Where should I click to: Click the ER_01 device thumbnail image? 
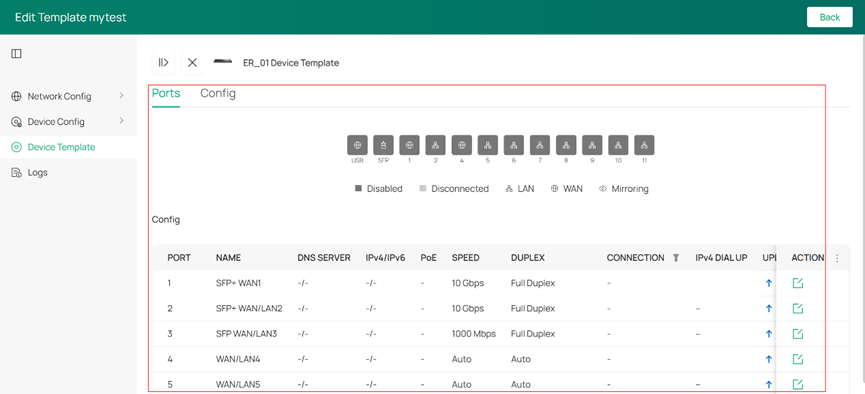(223, 62)
